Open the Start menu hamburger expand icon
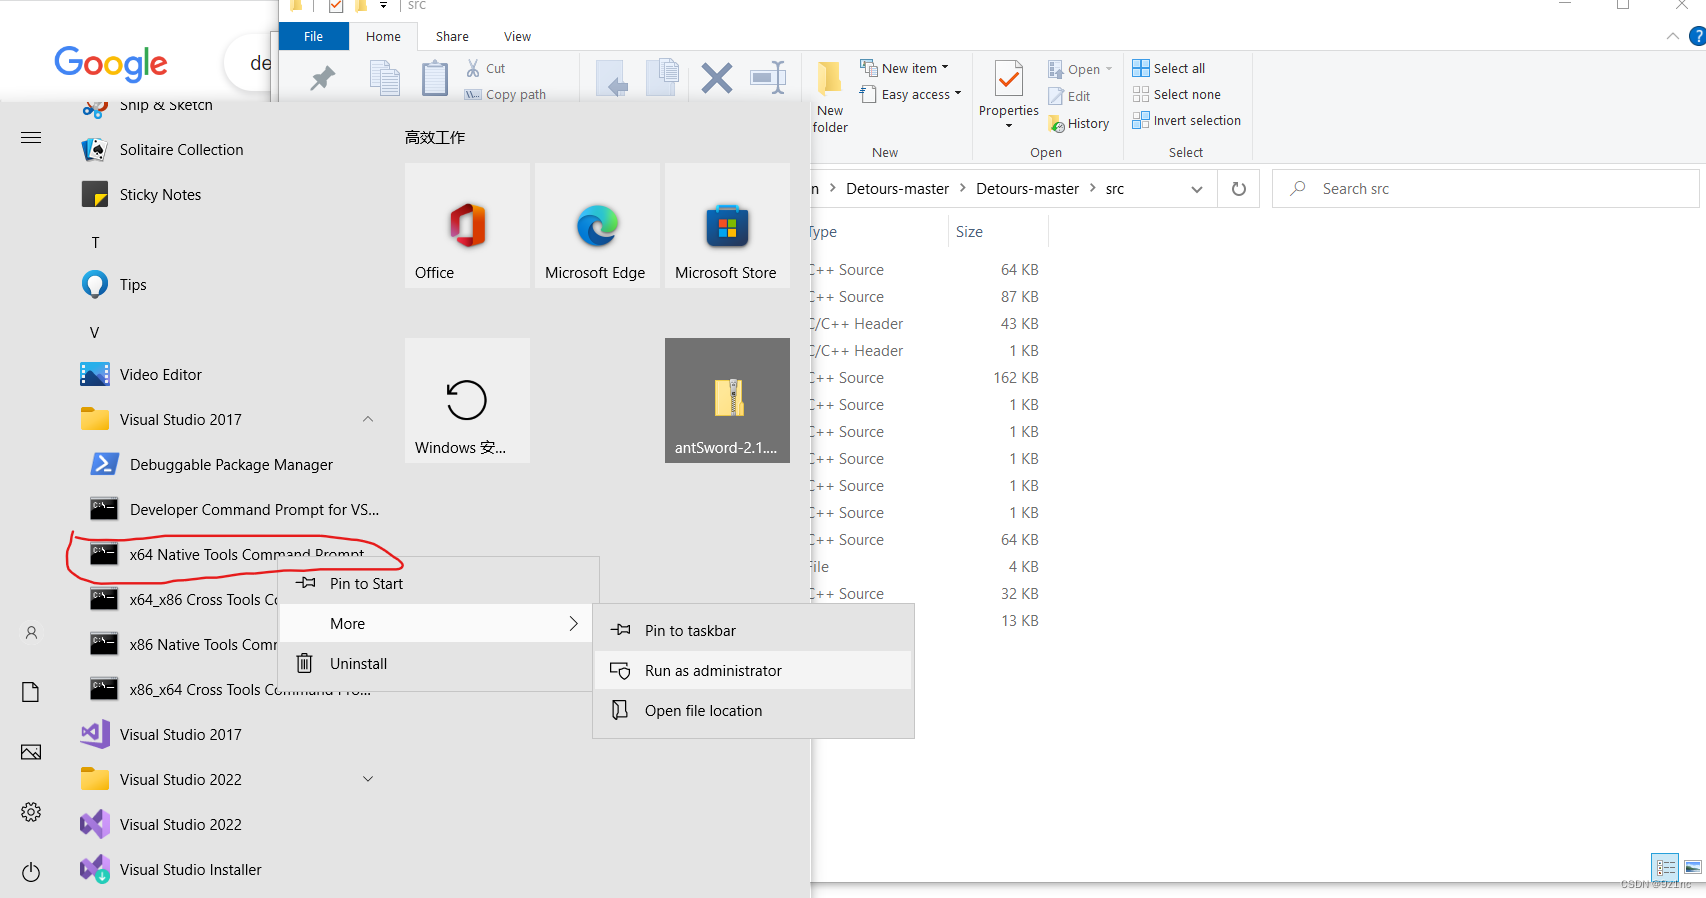The image size is (1706, 898). click(x=31, y=137)
